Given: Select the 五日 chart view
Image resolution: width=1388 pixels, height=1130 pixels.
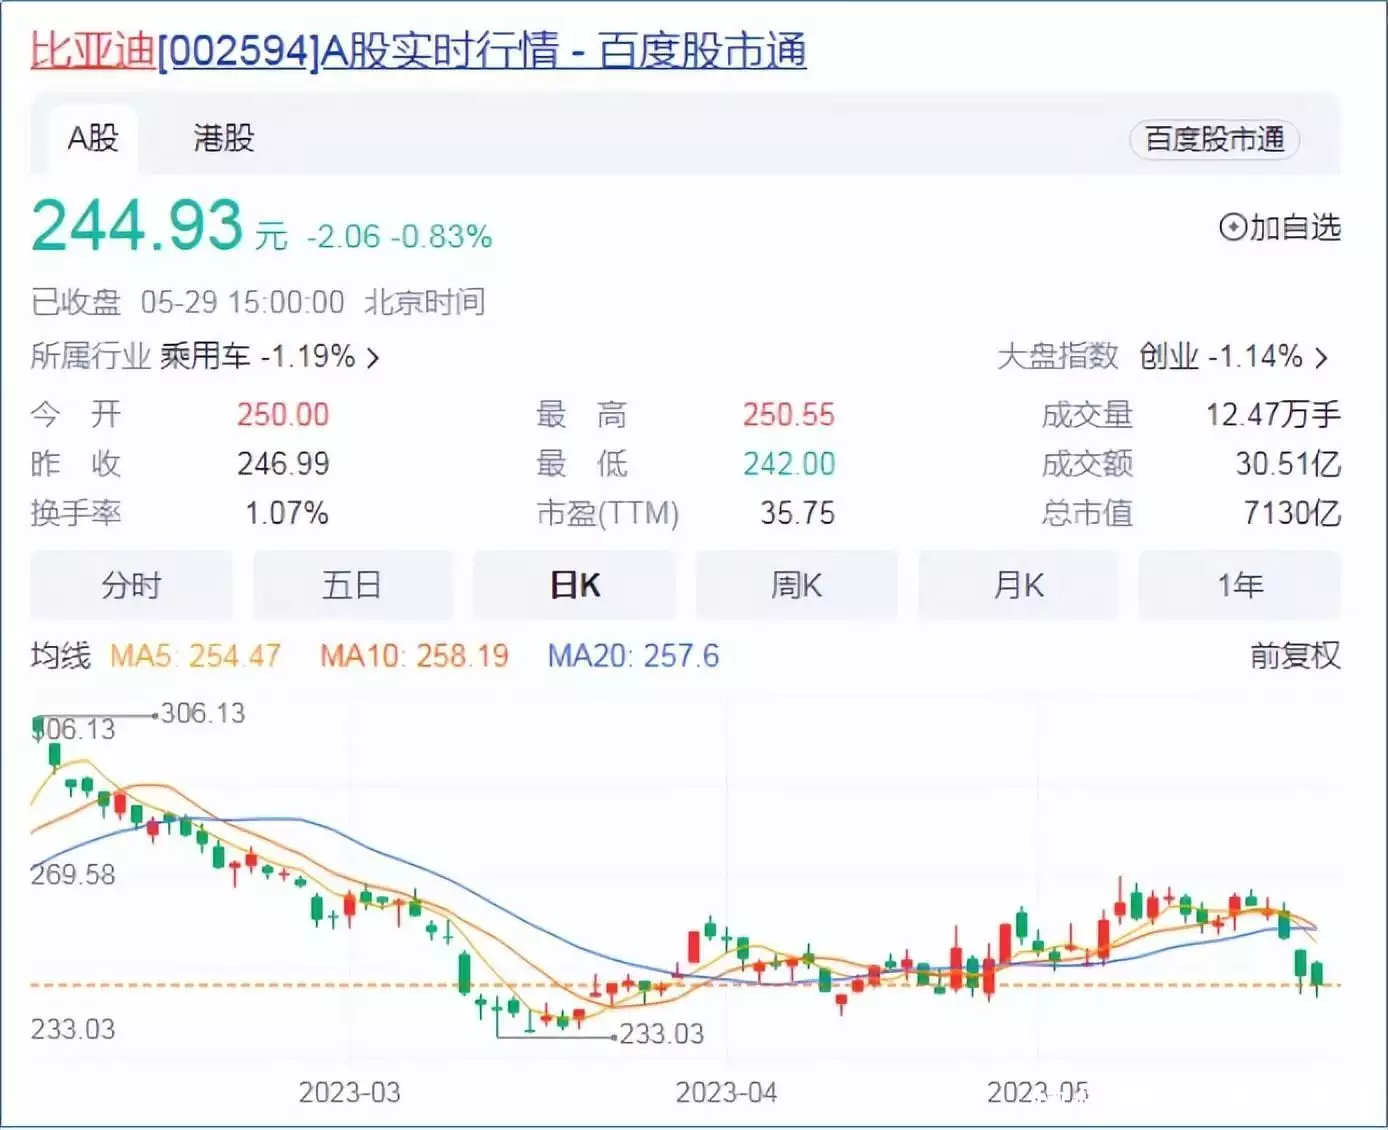Looking at the screenshot, I should [352, 585].
